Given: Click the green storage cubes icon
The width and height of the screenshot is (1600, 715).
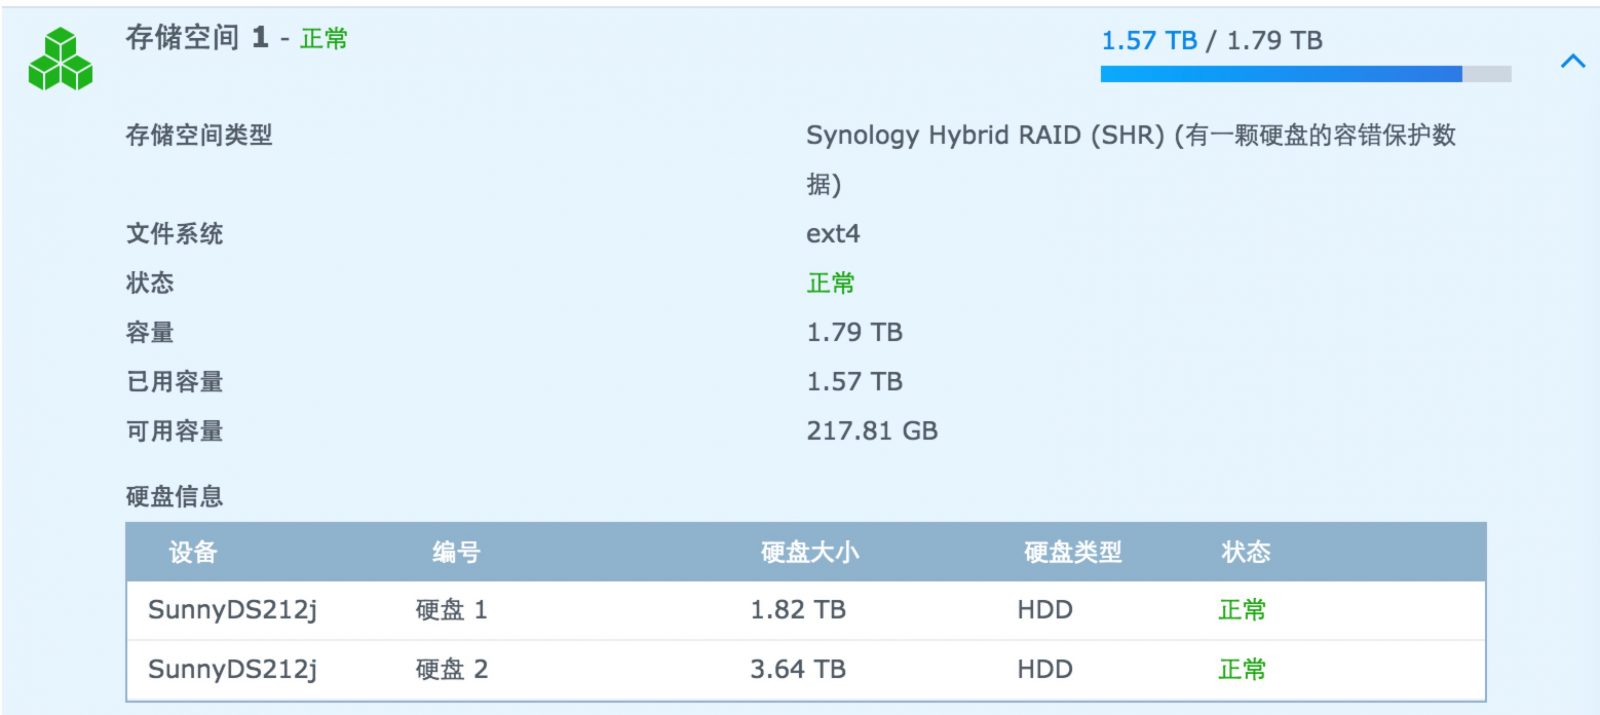Looking at the screenshot, I should [x=60, y=59].
